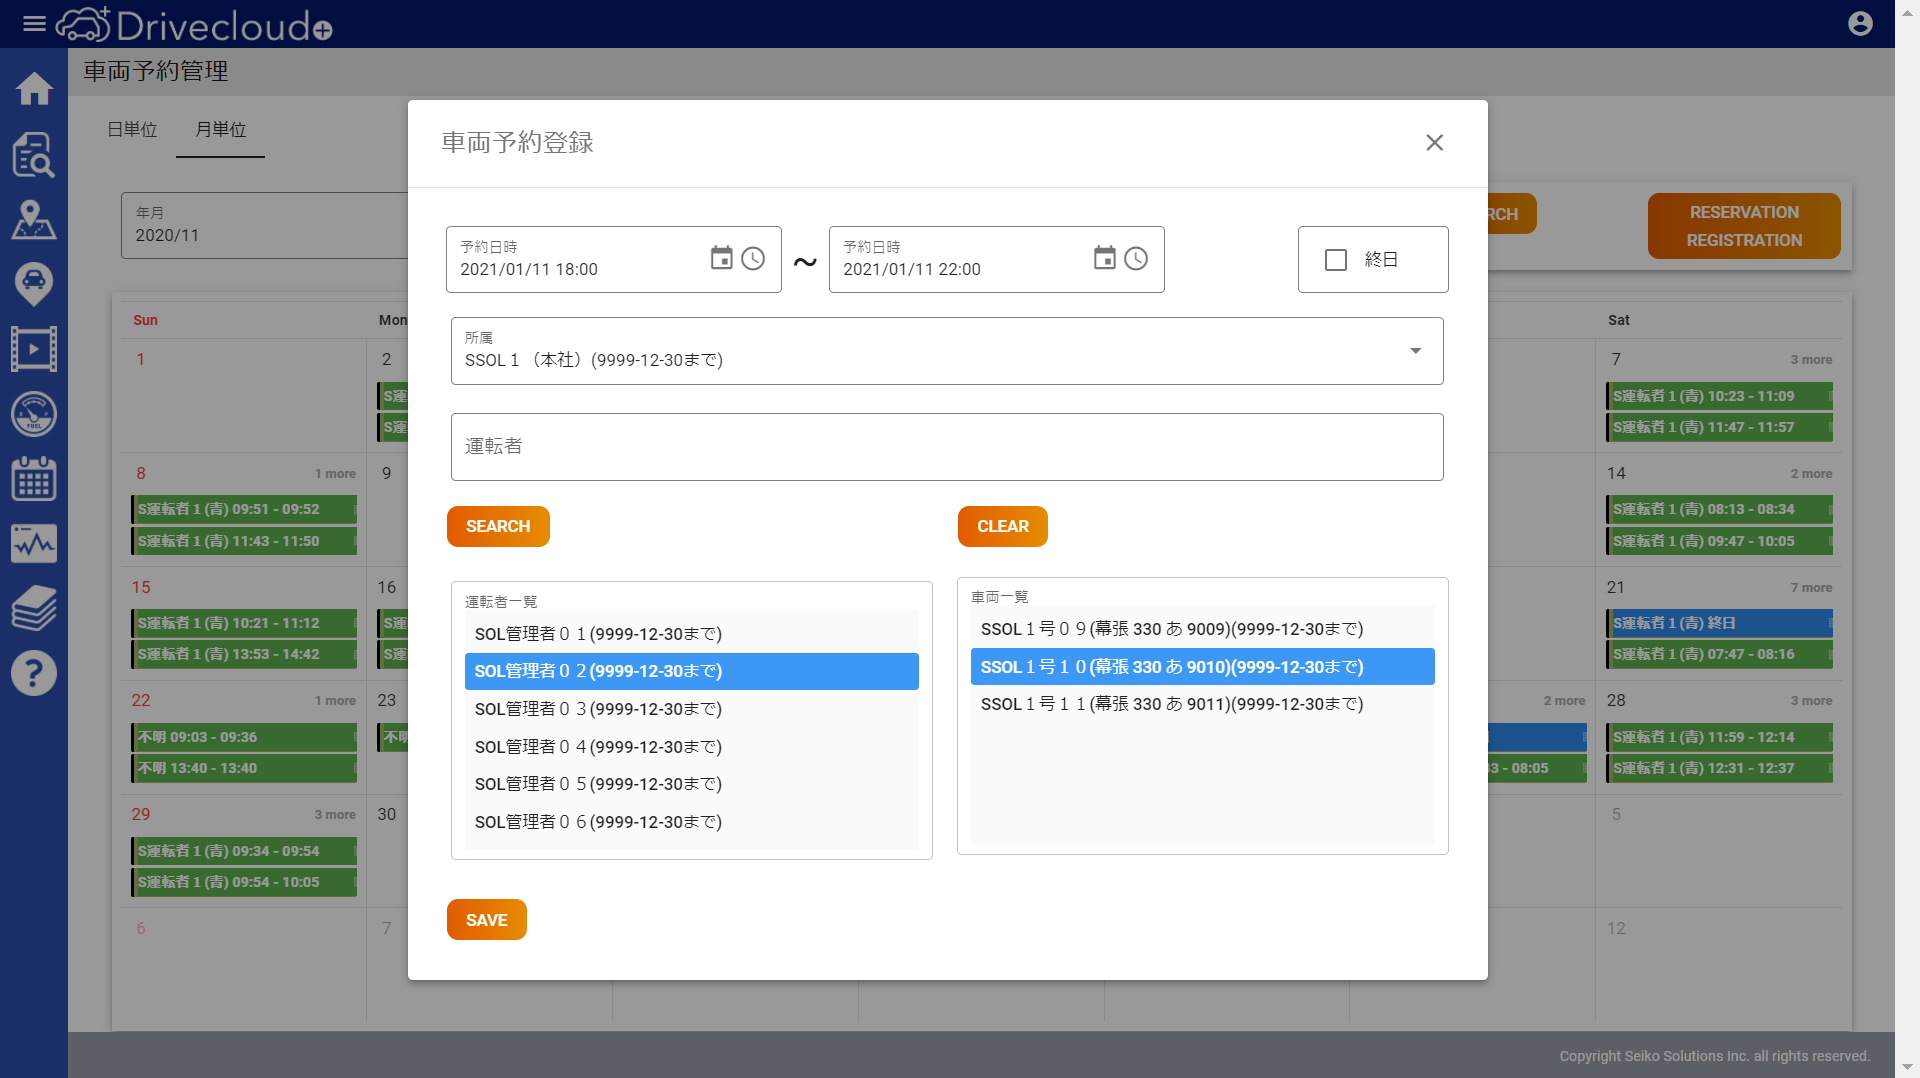Open calendar reservation sidebar icon
Image resolution: width=1920 pixels, height=1078 pixels.
click(x=34, y=479)
